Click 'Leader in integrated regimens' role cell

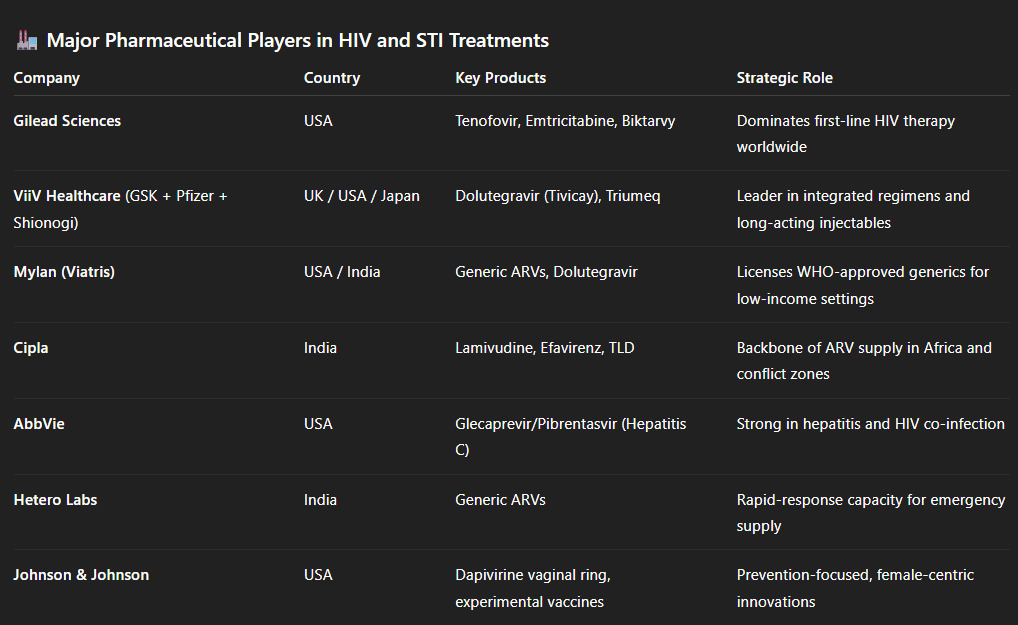coord(853,209)
